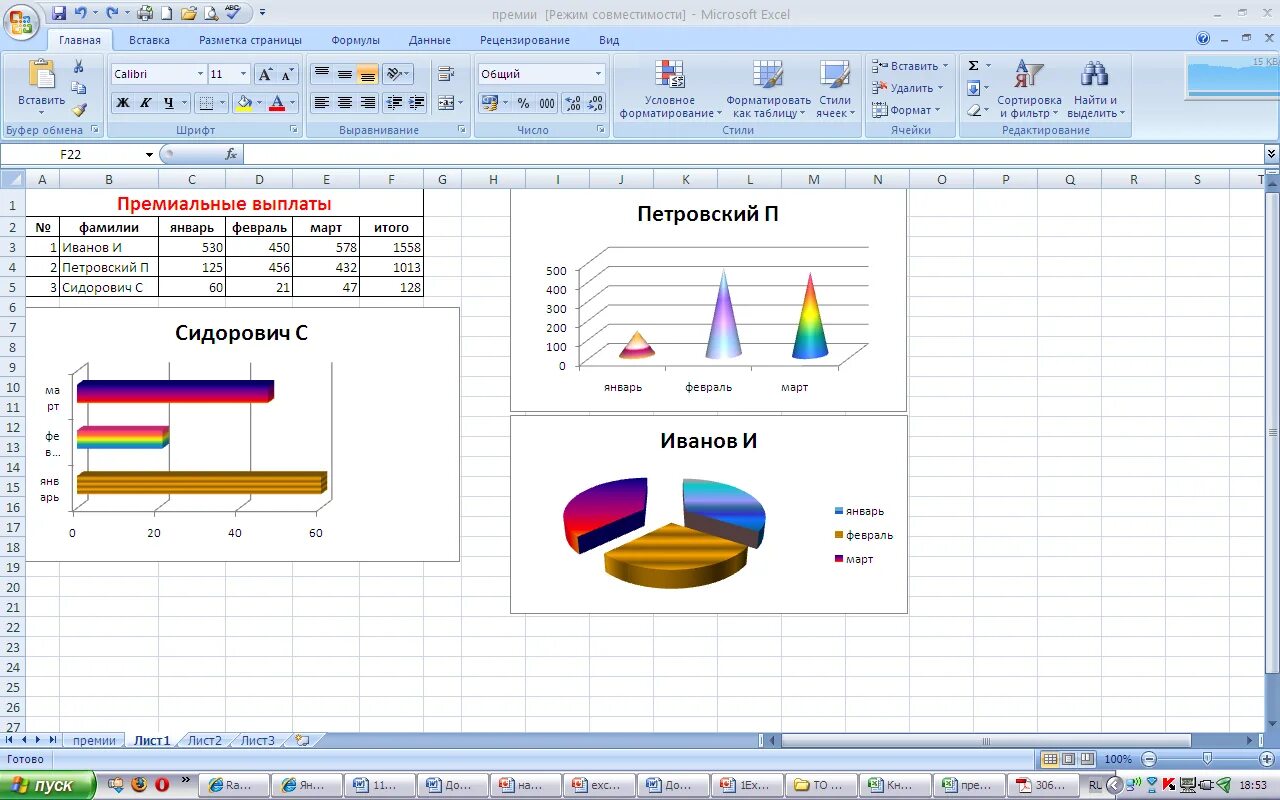Open the number format (Общий) dropdown
Viewport: 1280px width, 800px height.
pos(599,74)
